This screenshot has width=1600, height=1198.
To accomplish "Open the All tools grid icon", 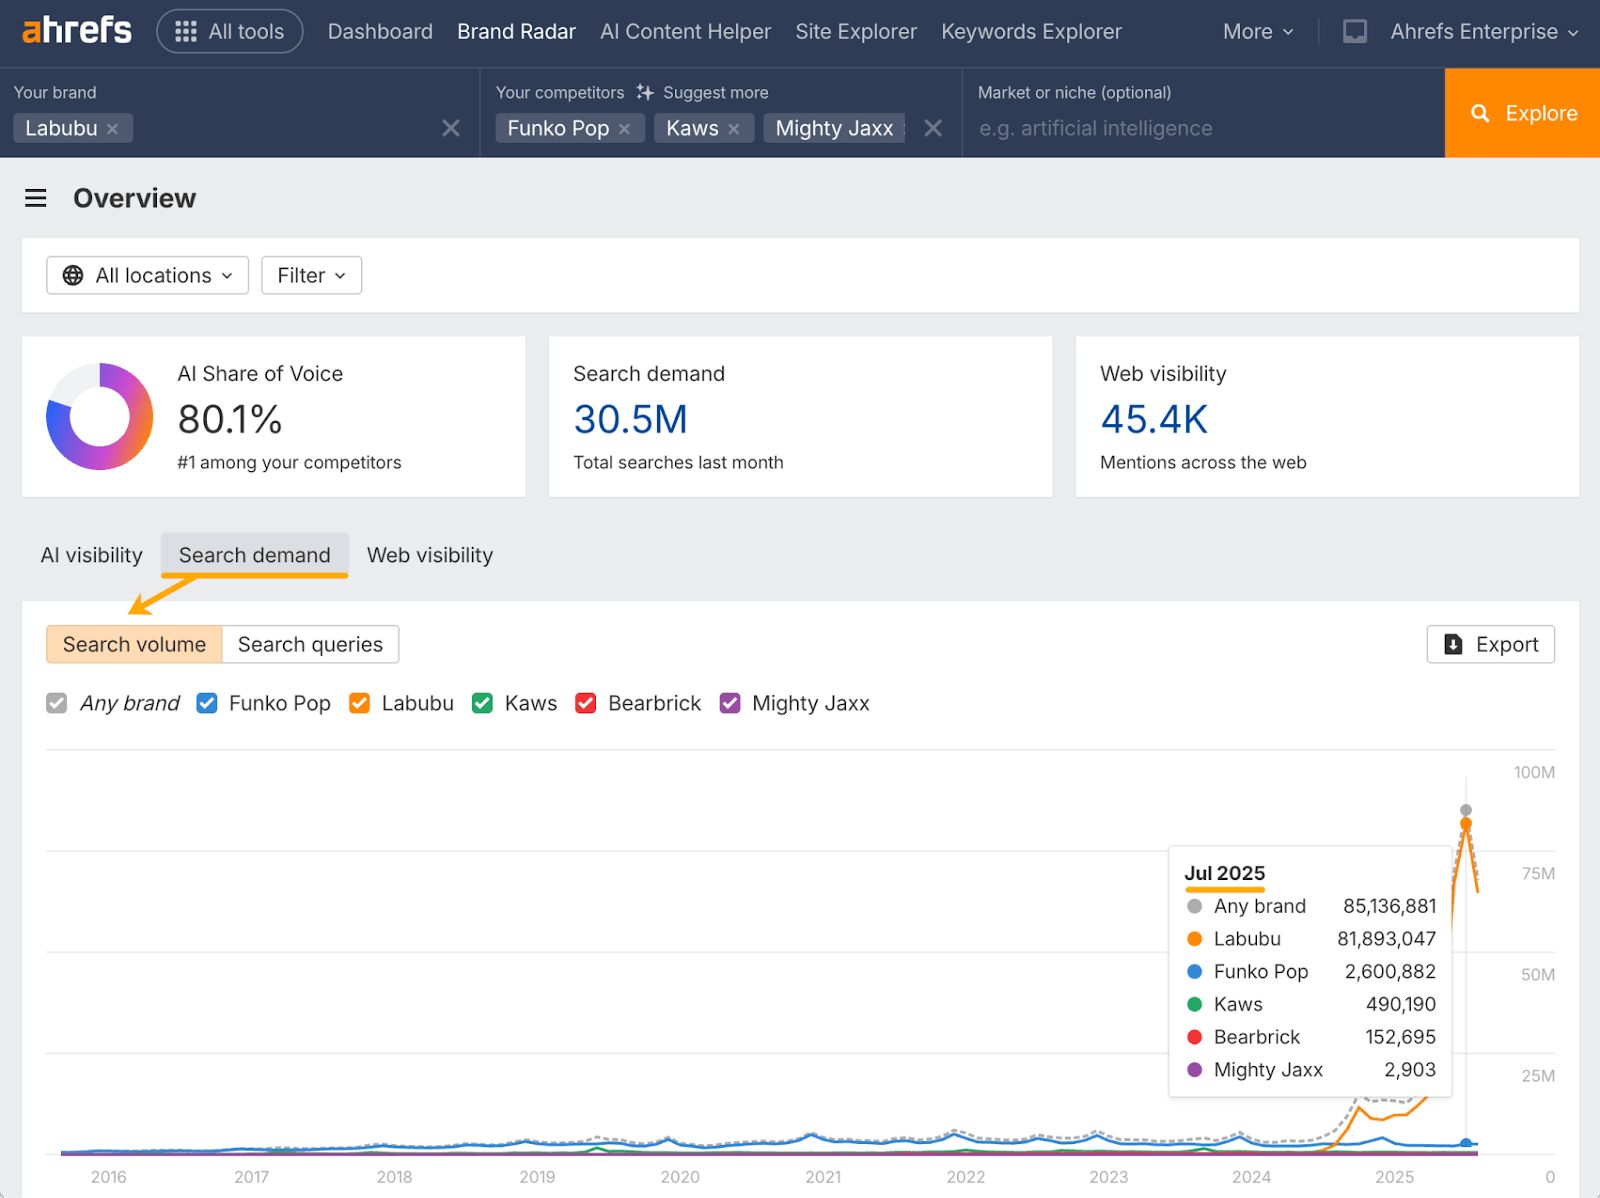I will click(x=185, y=31).
